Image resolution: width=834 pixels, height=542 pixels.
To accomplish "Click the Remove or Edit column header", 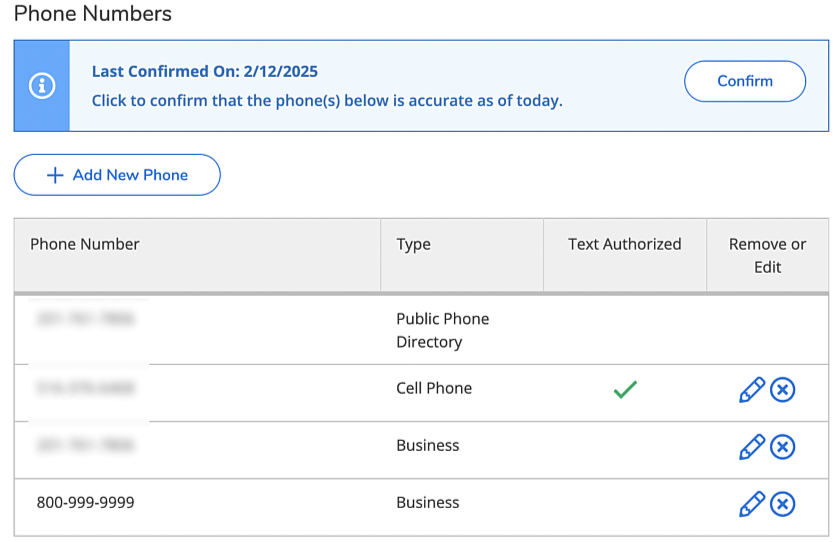I will [767, 255].
